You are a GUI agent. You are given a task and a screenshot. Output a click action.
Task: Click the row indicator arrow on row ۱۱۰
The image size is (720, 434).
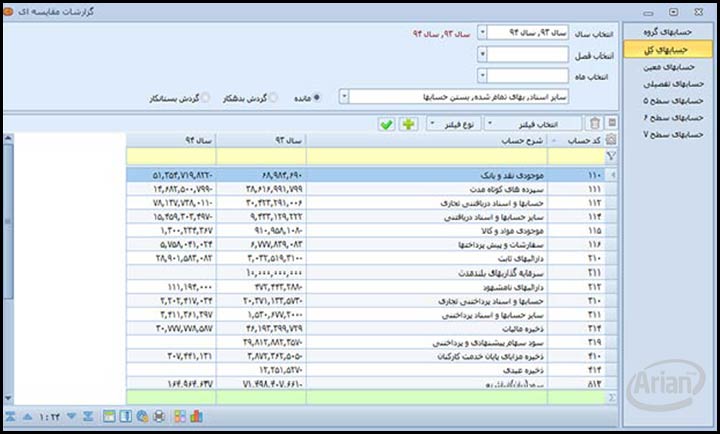tap(612, 175)
